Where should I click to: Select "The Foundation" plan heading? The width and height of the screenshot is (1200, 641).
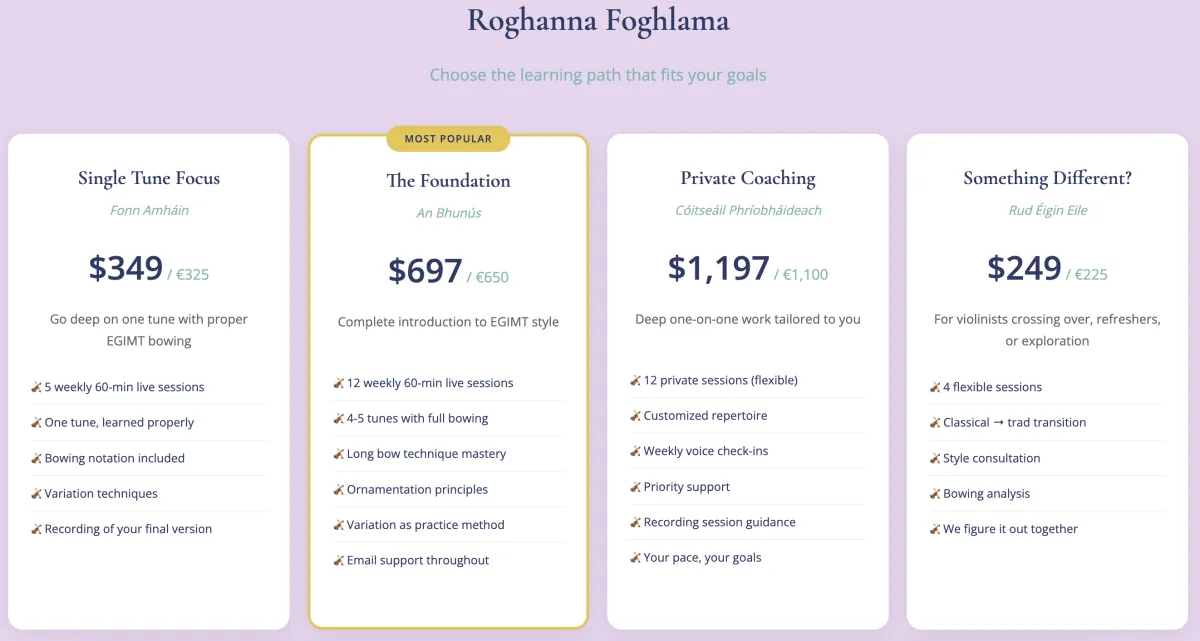(x=448, y=181)
